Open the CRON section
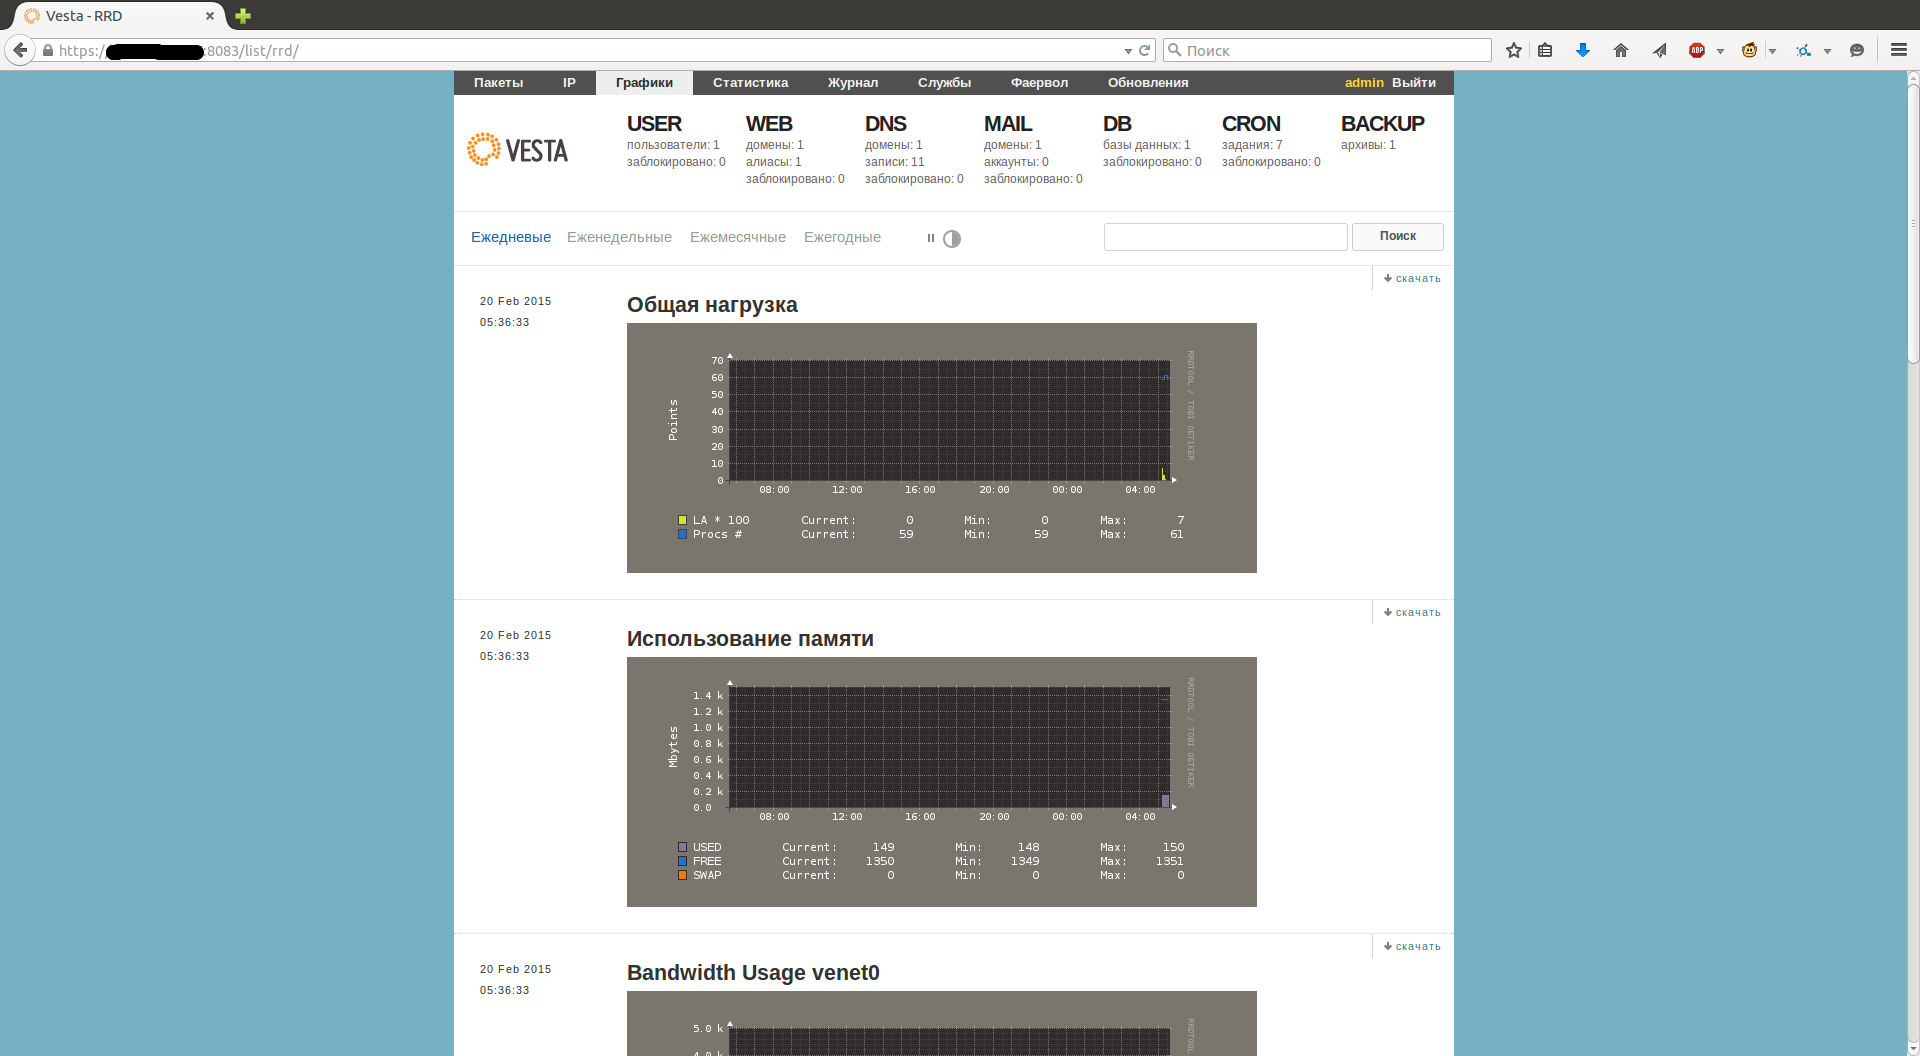1920x1056 pixels. point(1251,124)
